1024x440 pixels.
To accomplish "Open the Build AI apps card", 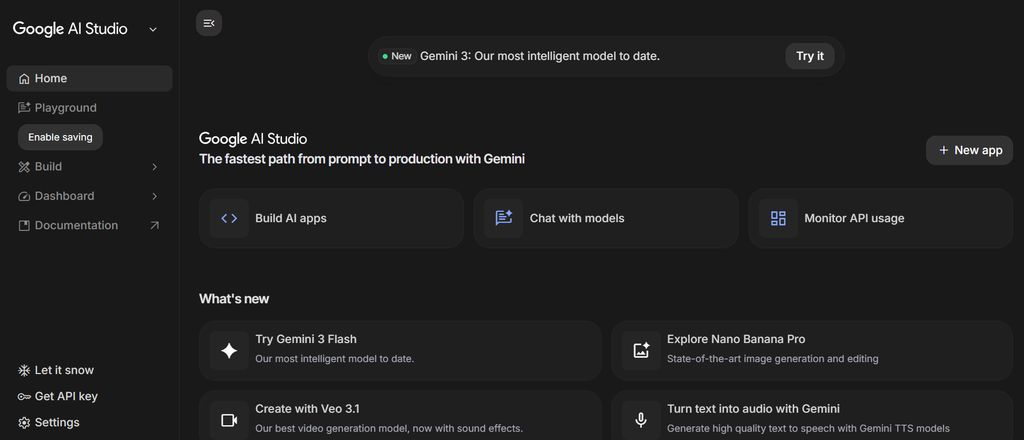I will click(331, 218).
